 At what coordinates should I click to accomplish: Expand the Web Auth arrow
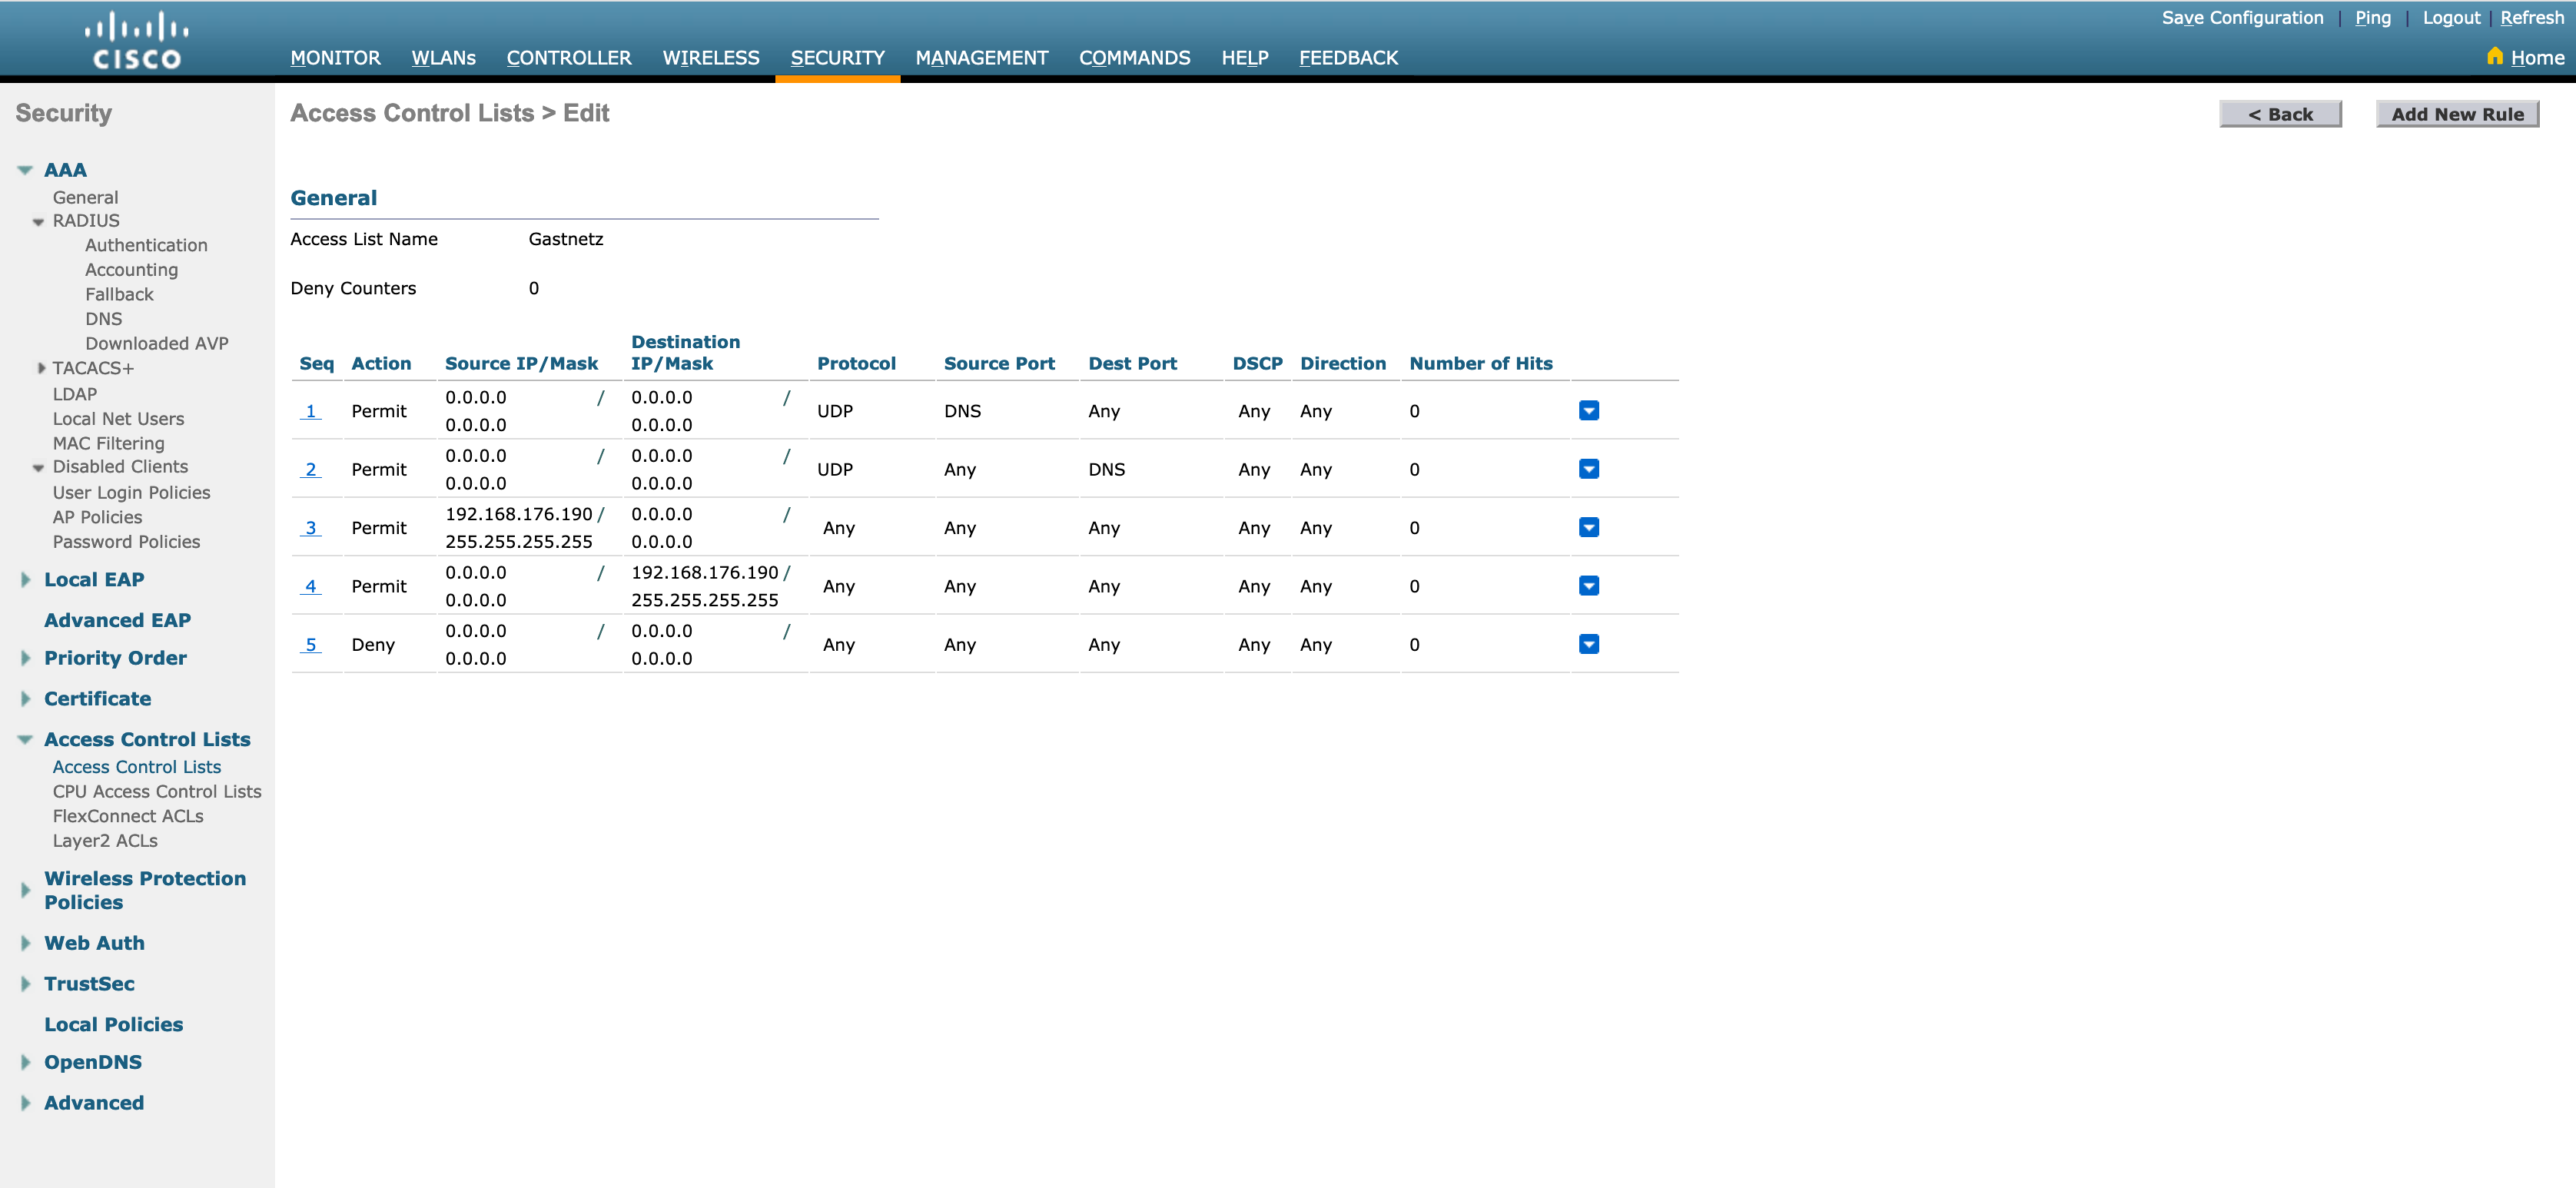(25, 943)
